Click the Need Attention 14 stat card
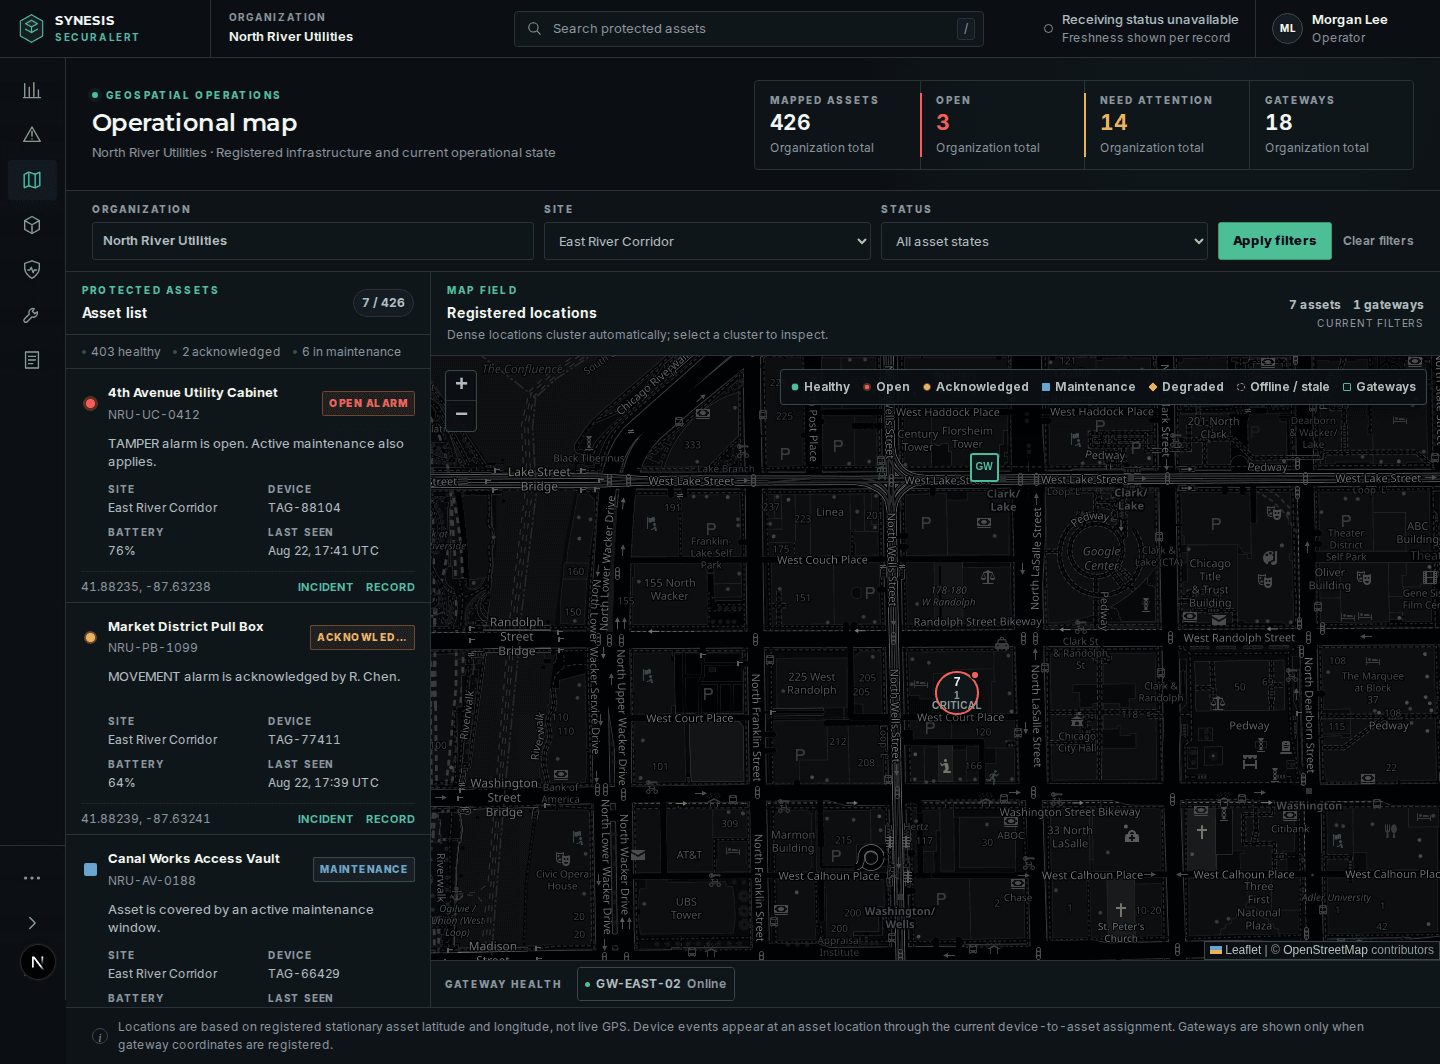Screen dimensions: 1440x1064 coord(1167,125)
